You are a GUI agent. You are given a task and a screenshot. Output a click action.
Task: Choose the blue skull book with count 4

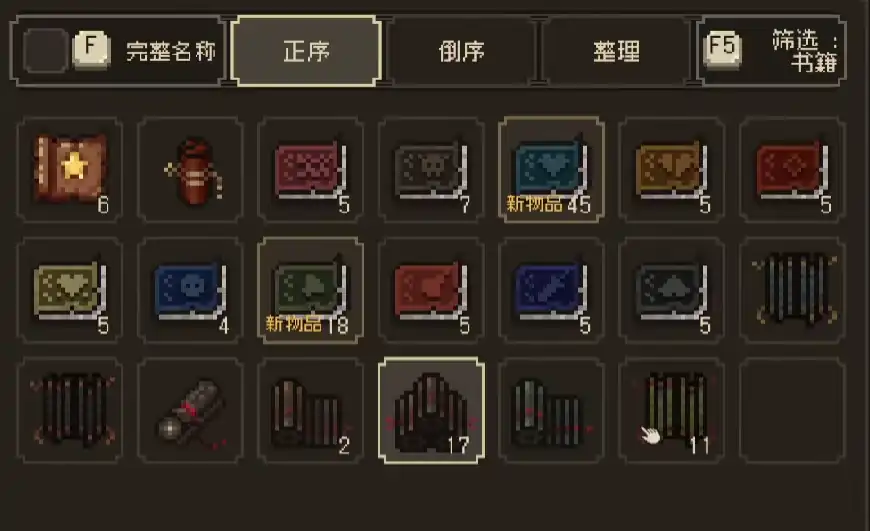(x=190, y=290)
